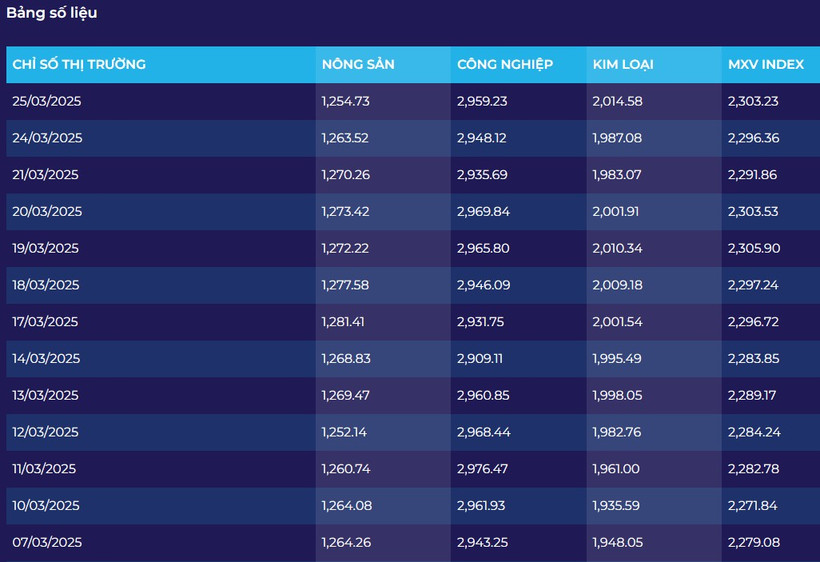Click the 25/03/2025 date row

pos(45,101)
